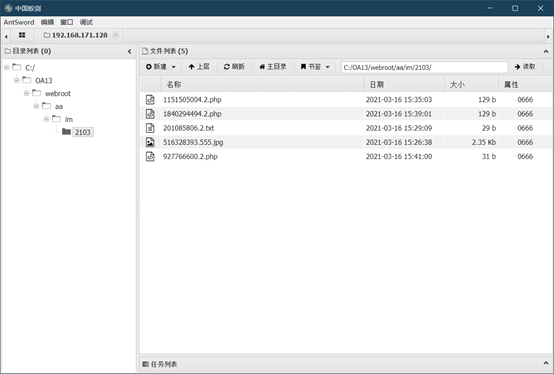Open the 新建 dropdown arrow
Screen dimensions: 554x374
173,67
